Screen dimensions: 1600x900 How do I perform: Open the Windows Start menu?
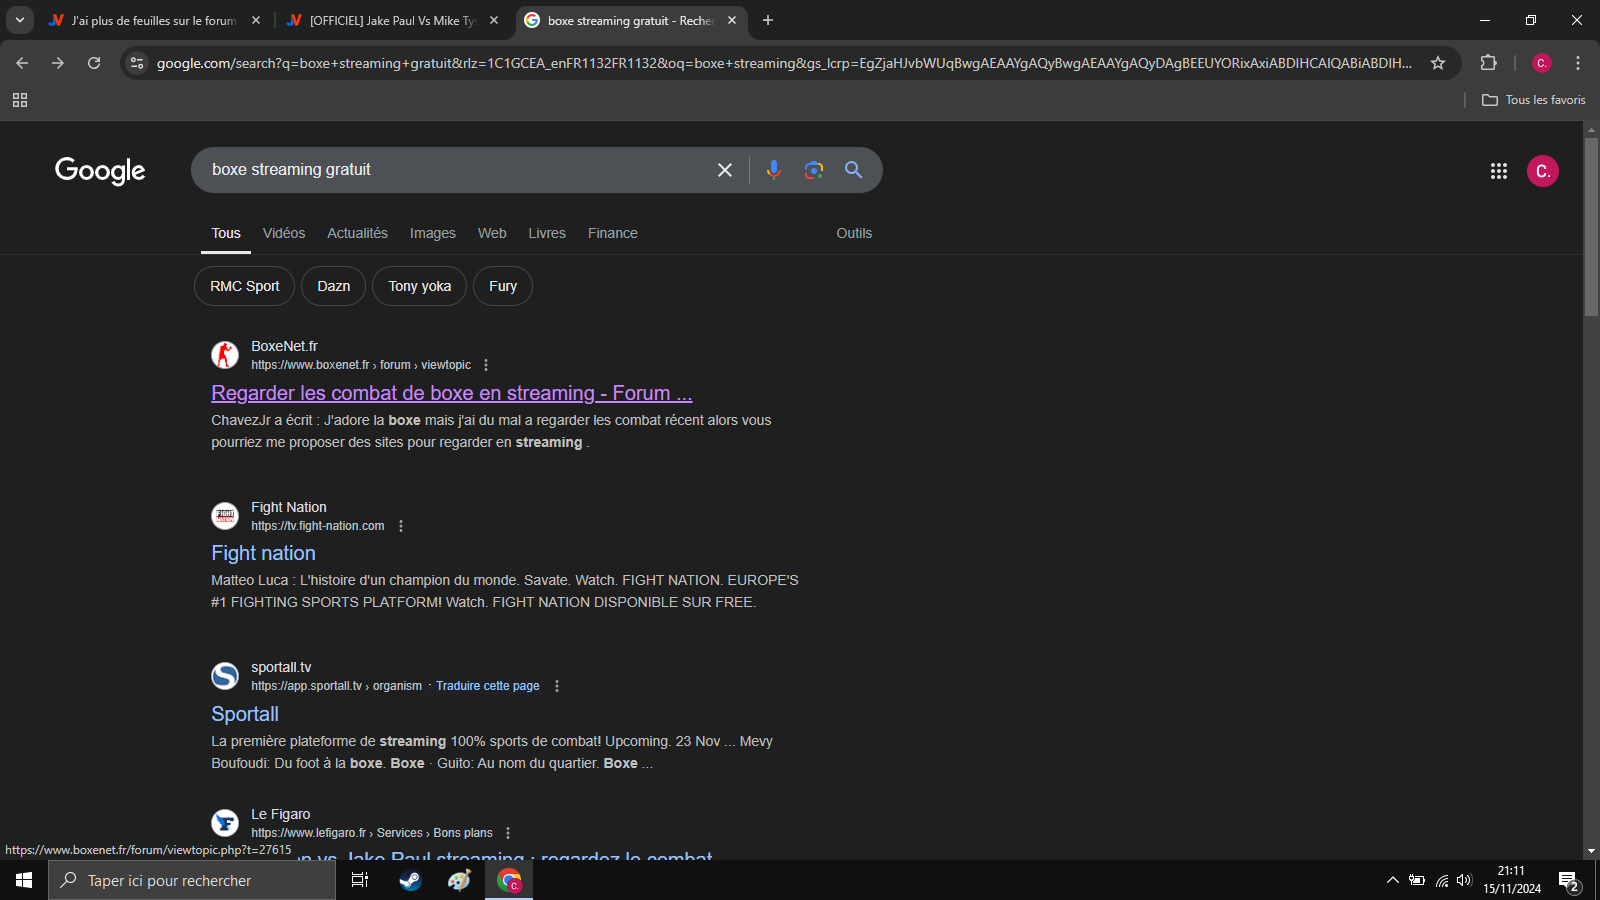[24, 880]
